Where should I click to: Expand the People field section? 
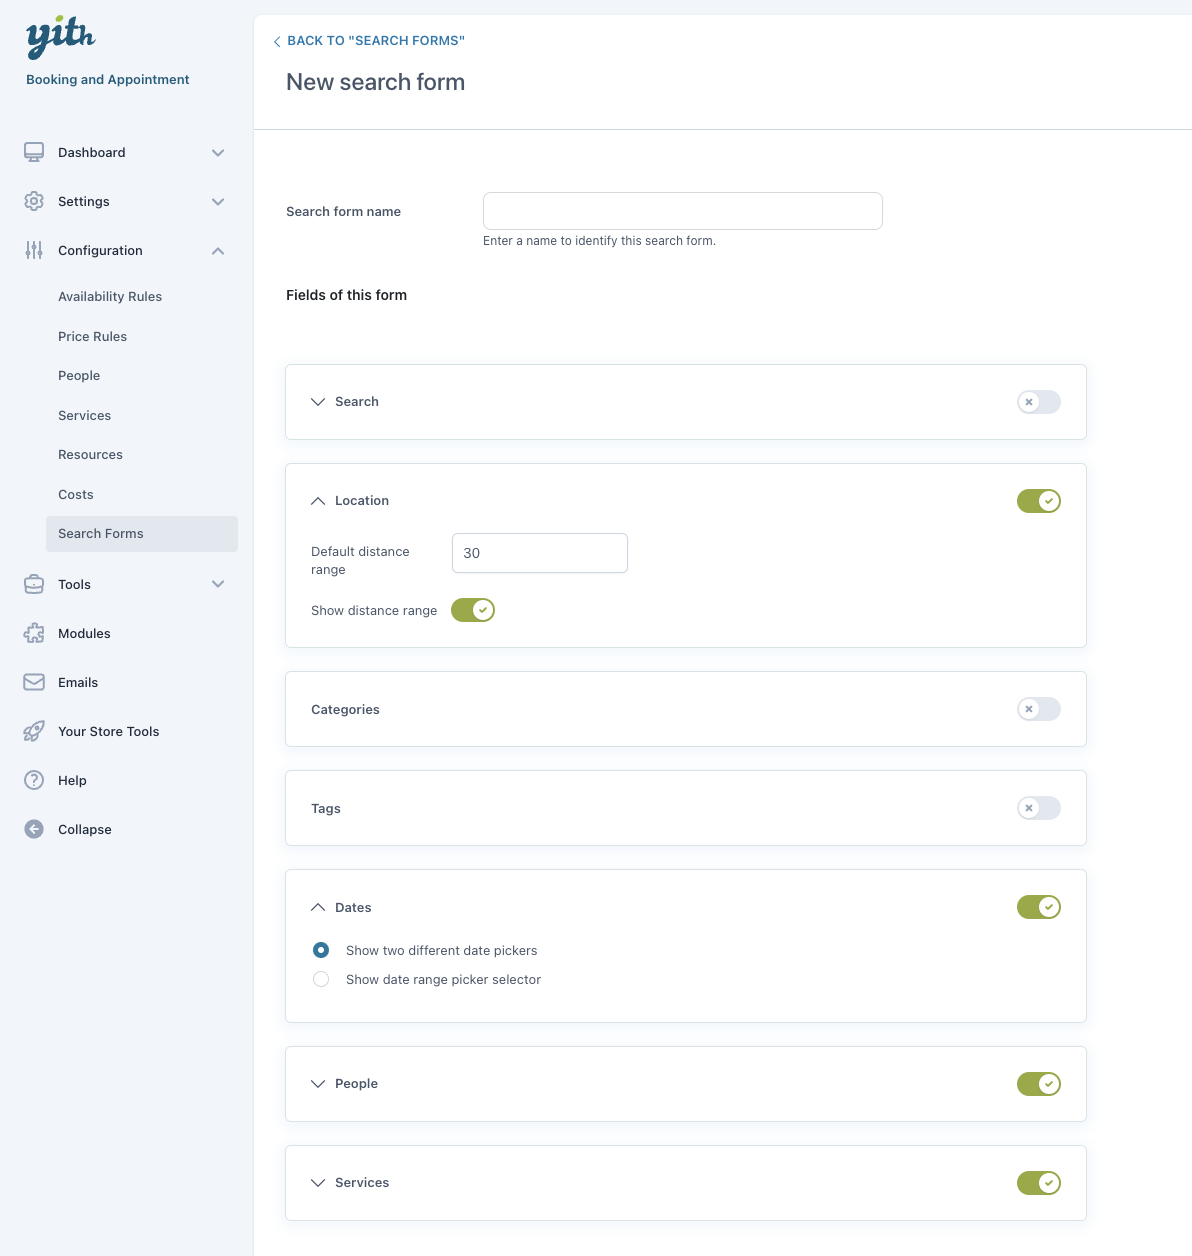tap(318, 1084)
